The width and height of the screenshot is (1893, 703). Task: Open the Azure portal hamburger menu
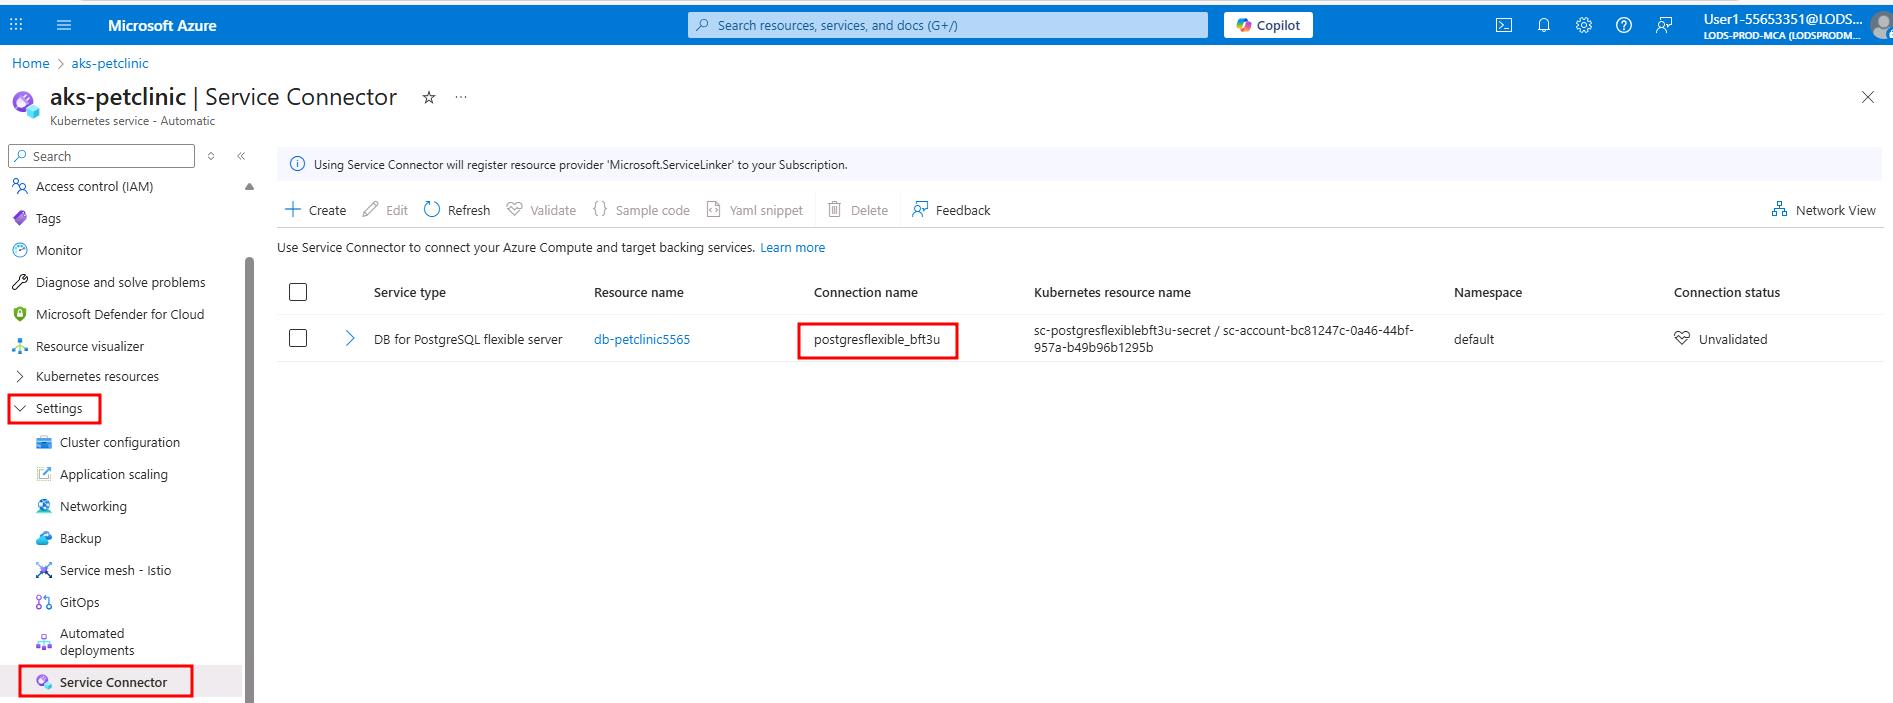coord(64,25)
